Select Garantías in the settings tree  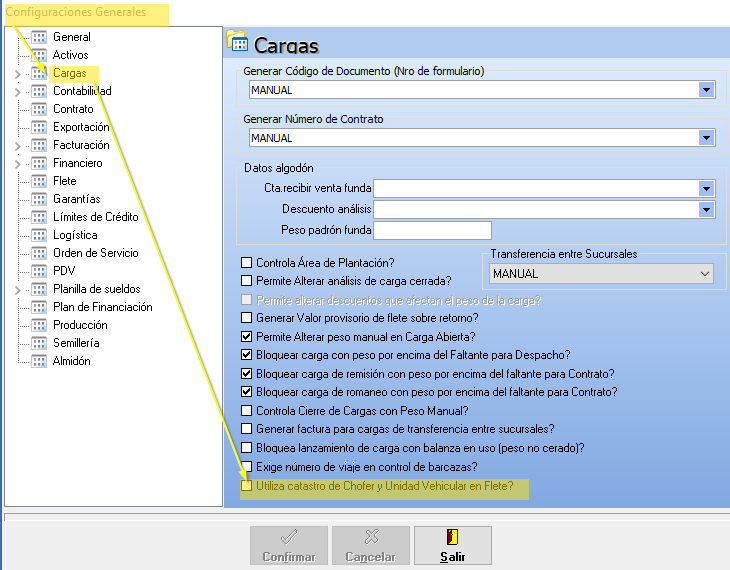tap(76, 199)
